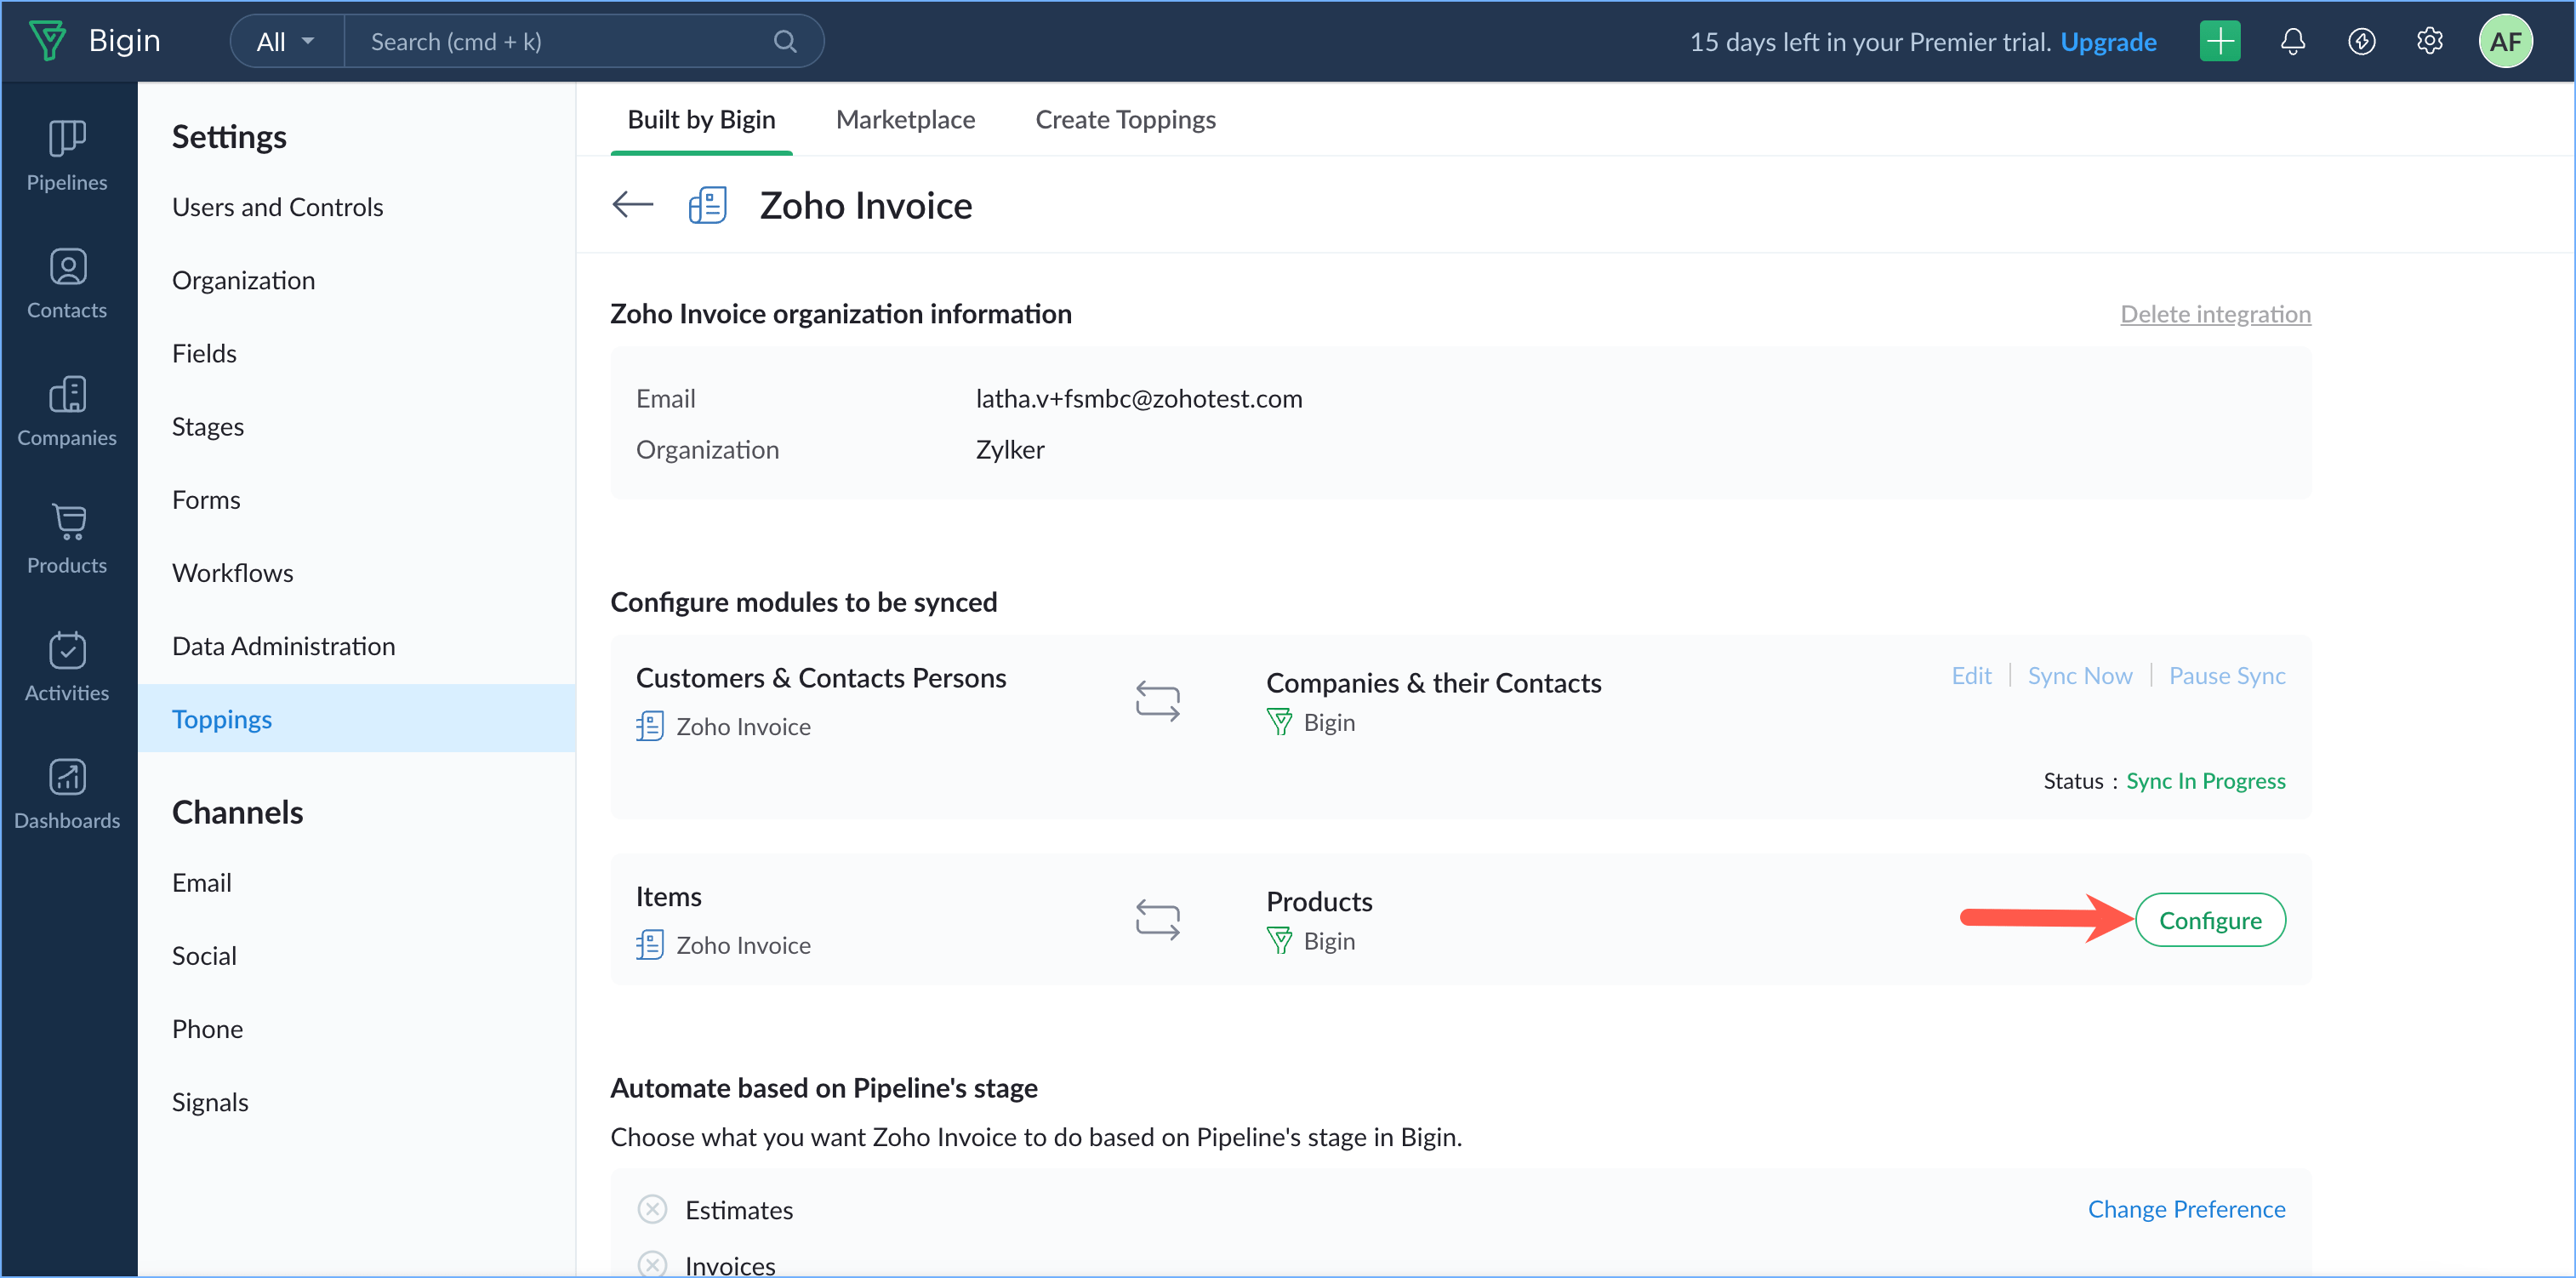Toggle the Estimates circle-x icon
The height and width of the screenshot is (1278, 2576).
(x=652, y=1209)
